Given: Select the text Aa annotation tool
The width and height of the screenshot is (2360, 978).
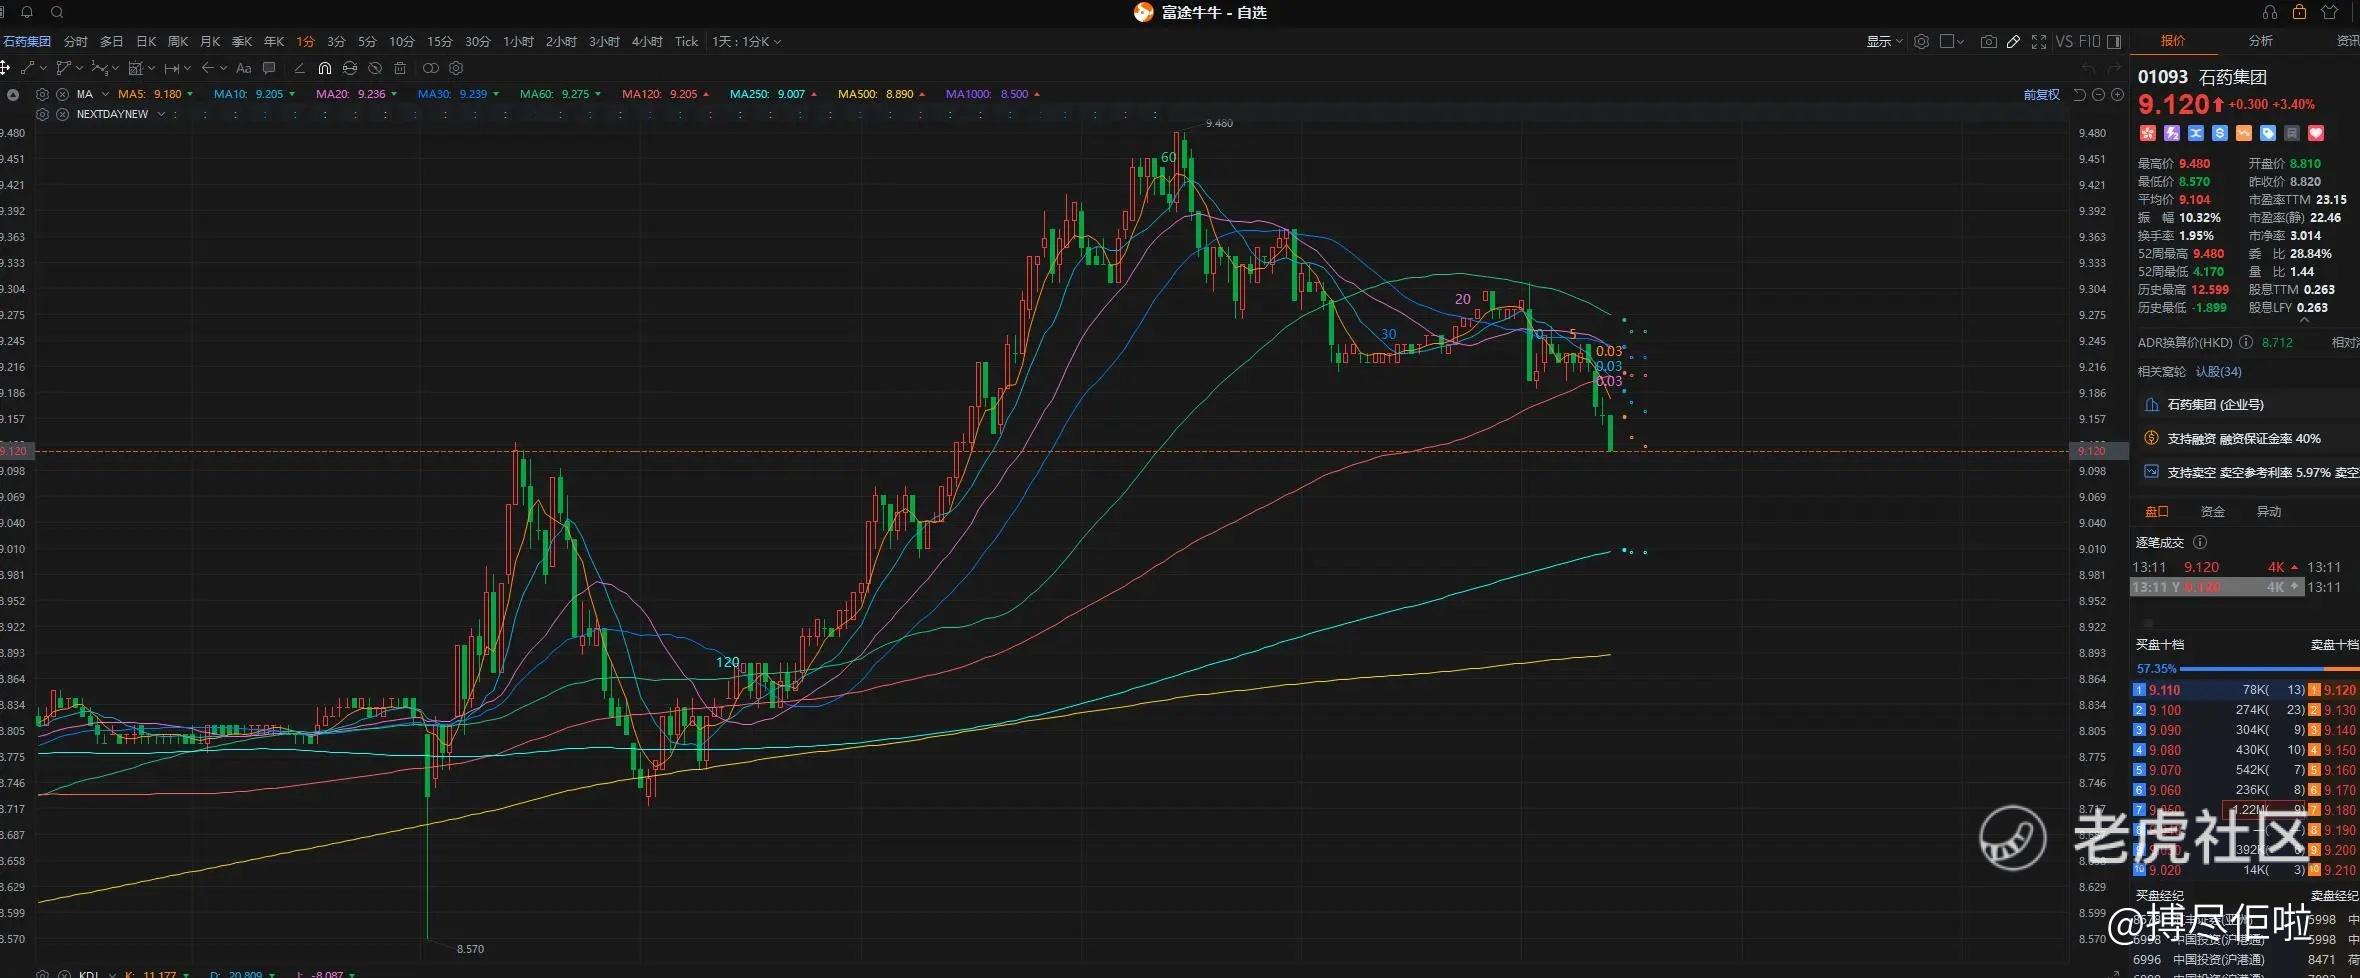Looking at the screenshot, I should click(243, 68).
